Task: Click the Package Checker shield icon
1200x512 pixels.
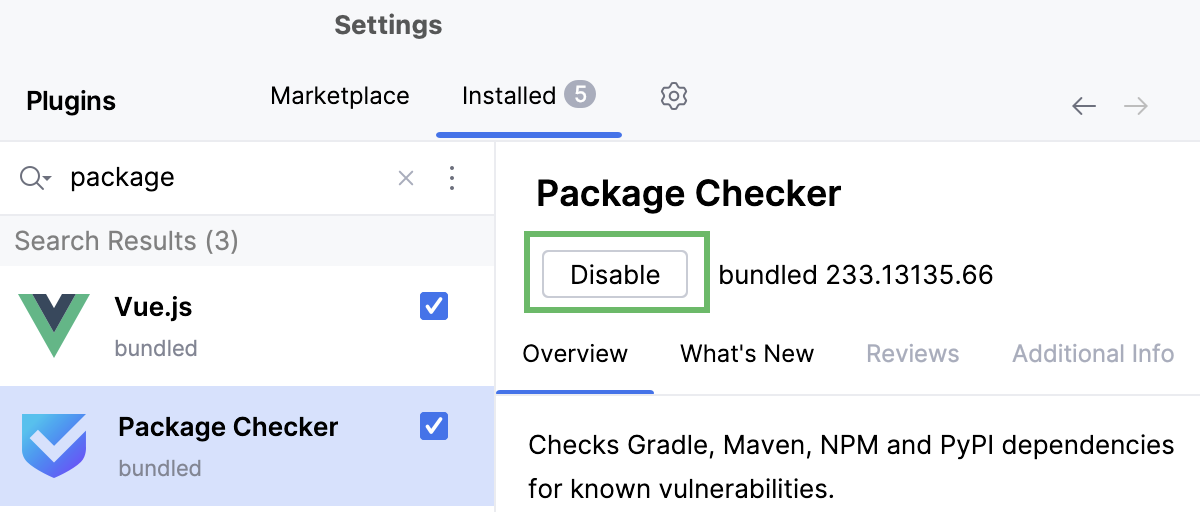Action: 54,445
